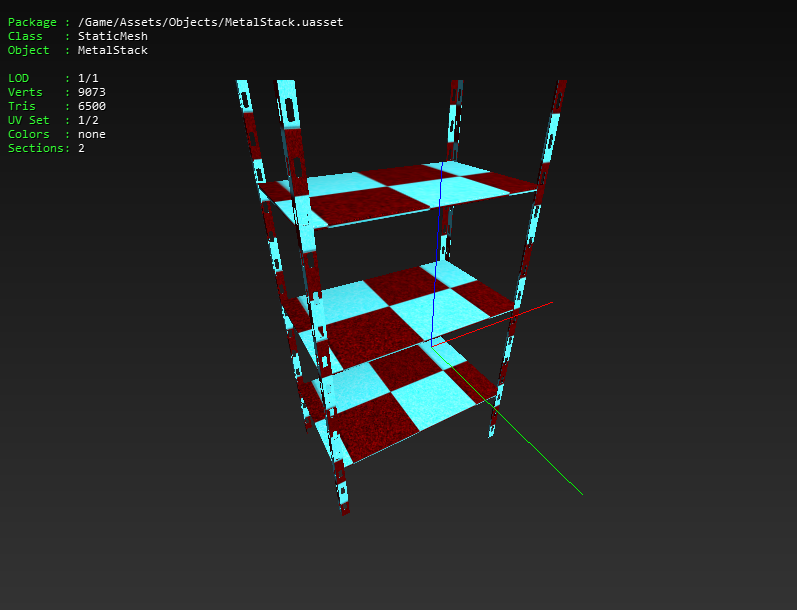Click the blue vertical axis line

tap(437, 254)
